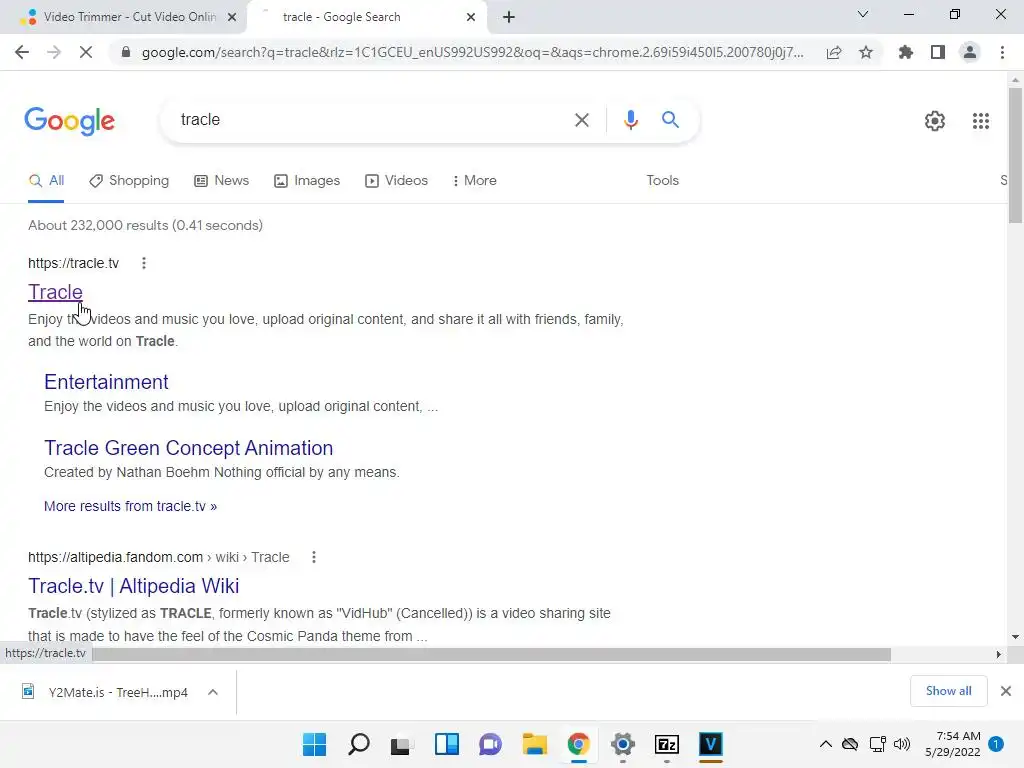Open Tracle.tv | Altipedia Wiki result
Image resolution: width=1024 pixels, height=768 pixels.
(x=133, y=586)
